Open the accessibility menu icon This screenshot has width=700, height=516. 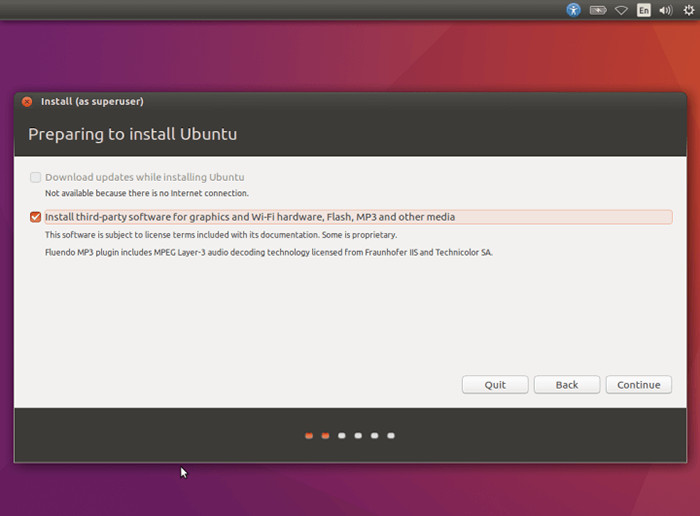click(573, 10)
